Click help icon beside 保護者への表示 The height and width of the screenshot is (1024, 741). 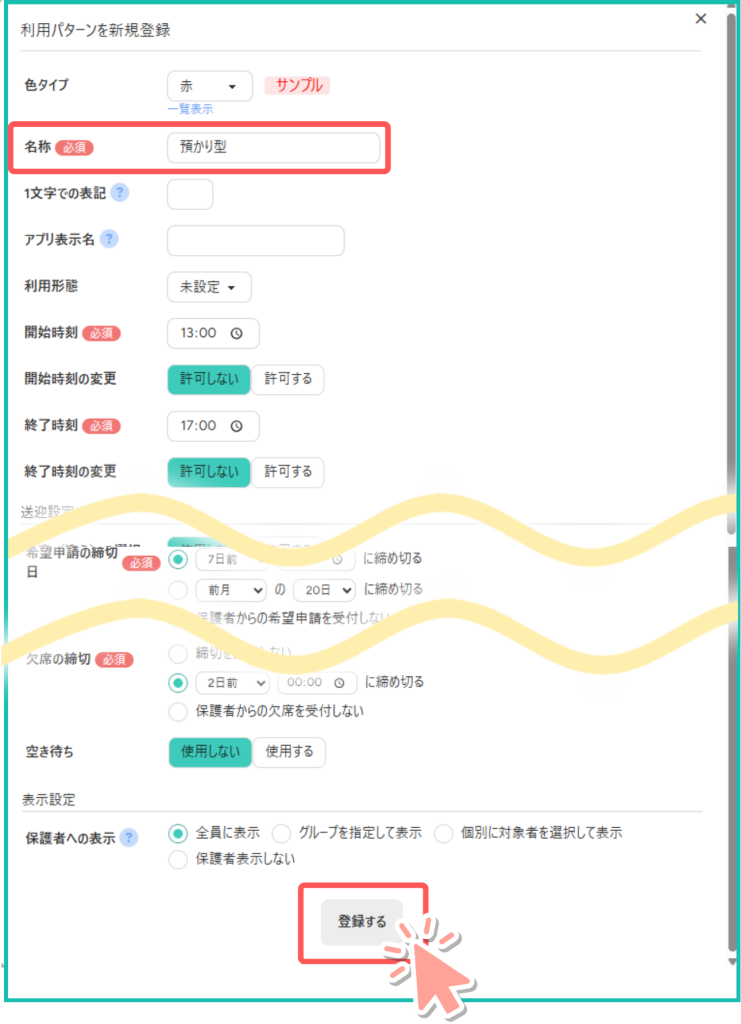[129, 837]
